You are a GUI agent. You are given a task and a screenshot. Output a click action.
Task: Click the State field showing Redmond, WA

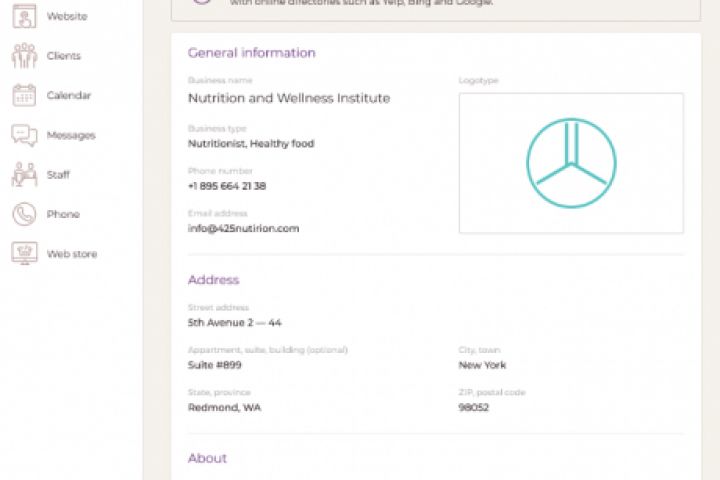pos(225,407)
